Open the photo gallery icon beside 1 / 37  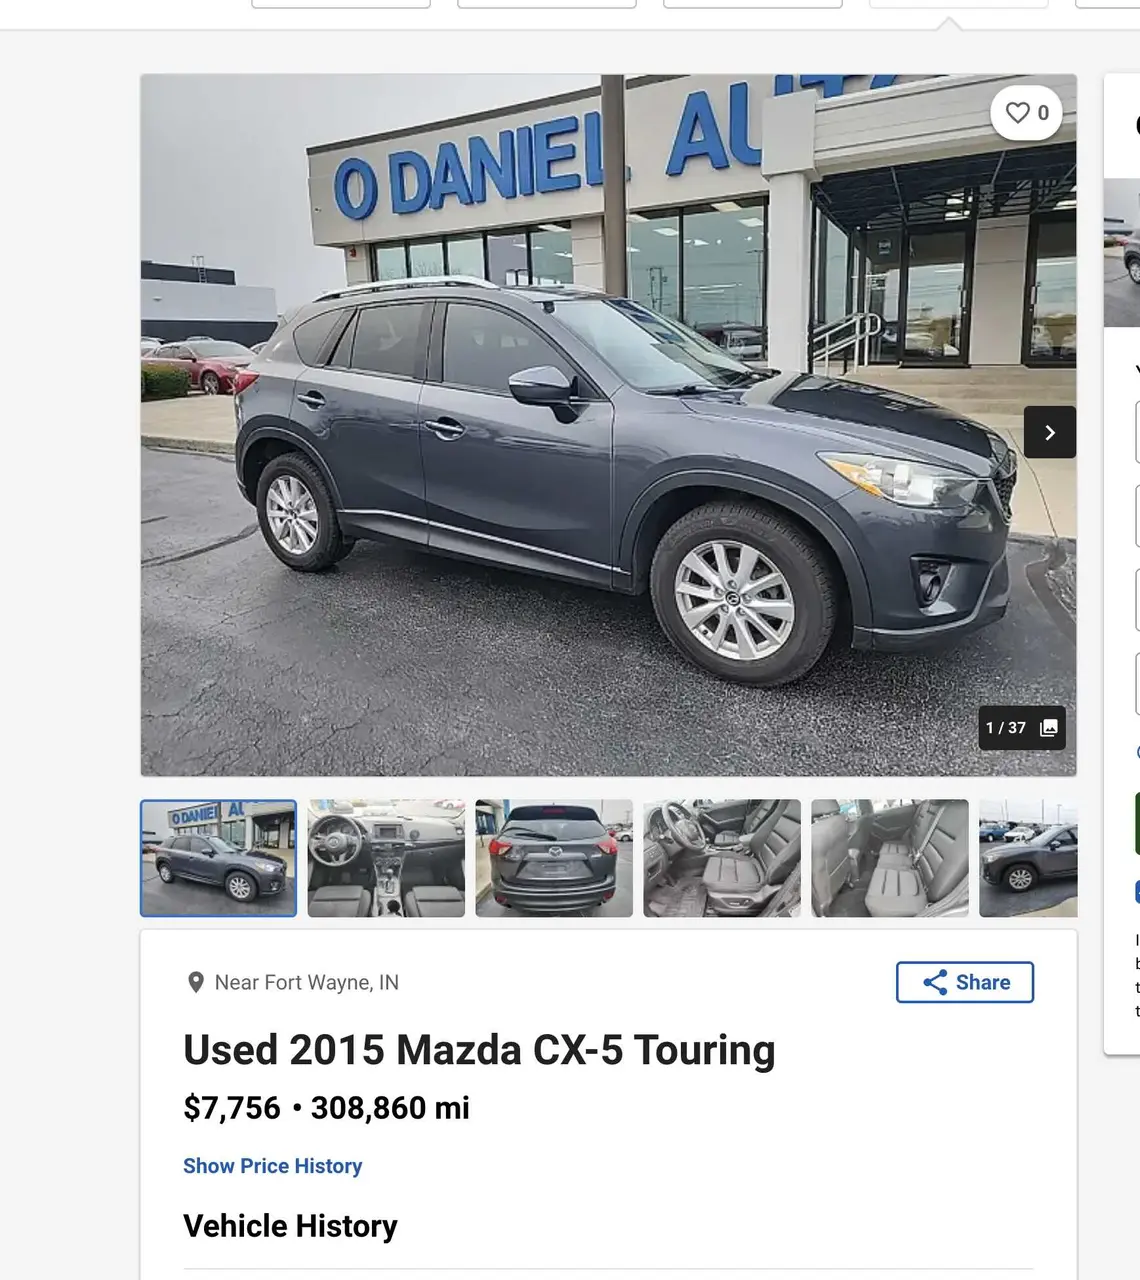[x=1049, y=728]
